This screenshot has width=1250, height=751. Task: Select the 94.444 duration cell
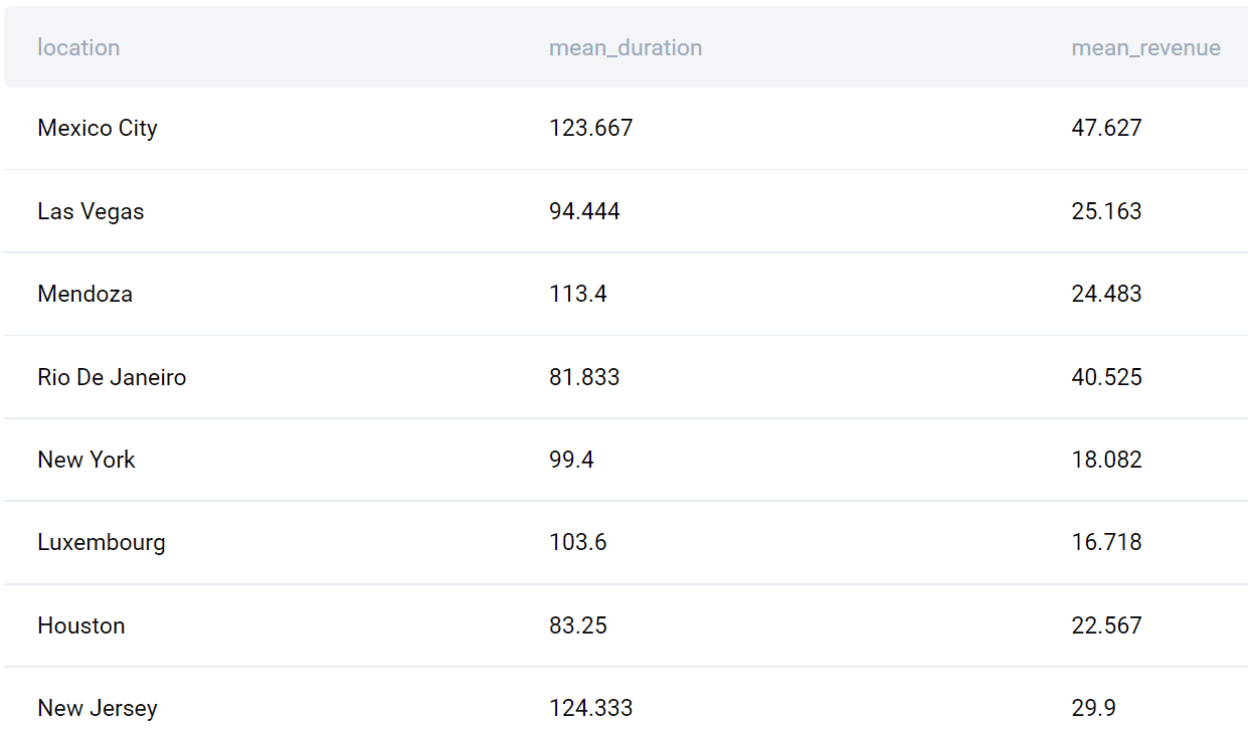tap(584, 212)
